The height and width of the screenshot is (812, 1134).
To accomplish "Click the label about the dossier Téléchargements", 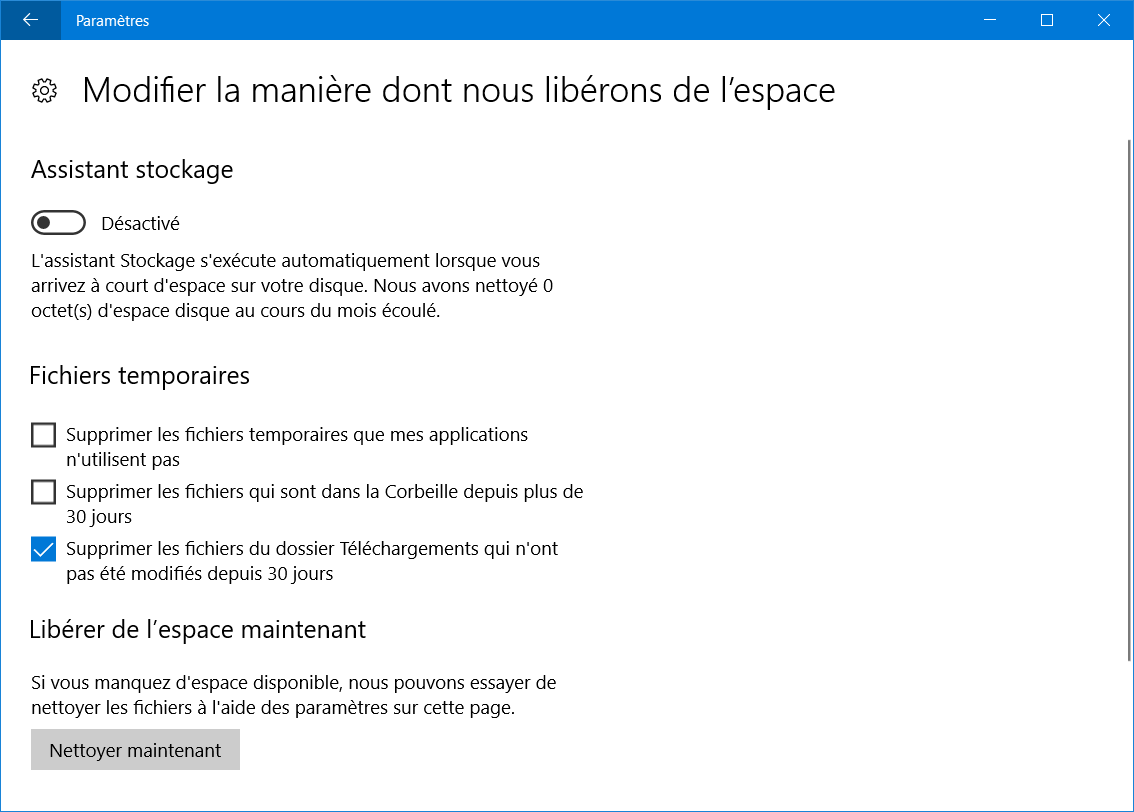I will pyautogui.click(x=312, y=561).
